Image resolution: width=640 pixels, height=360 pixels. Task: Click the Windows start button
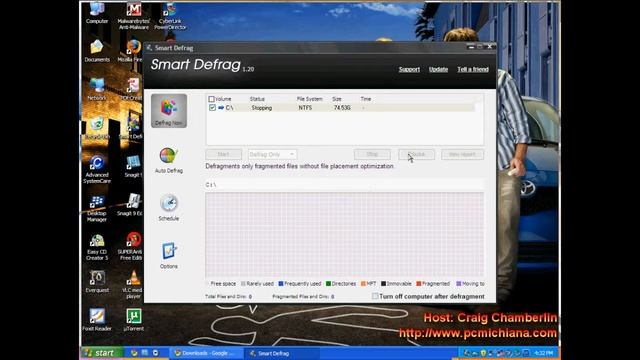coord(101,353)
